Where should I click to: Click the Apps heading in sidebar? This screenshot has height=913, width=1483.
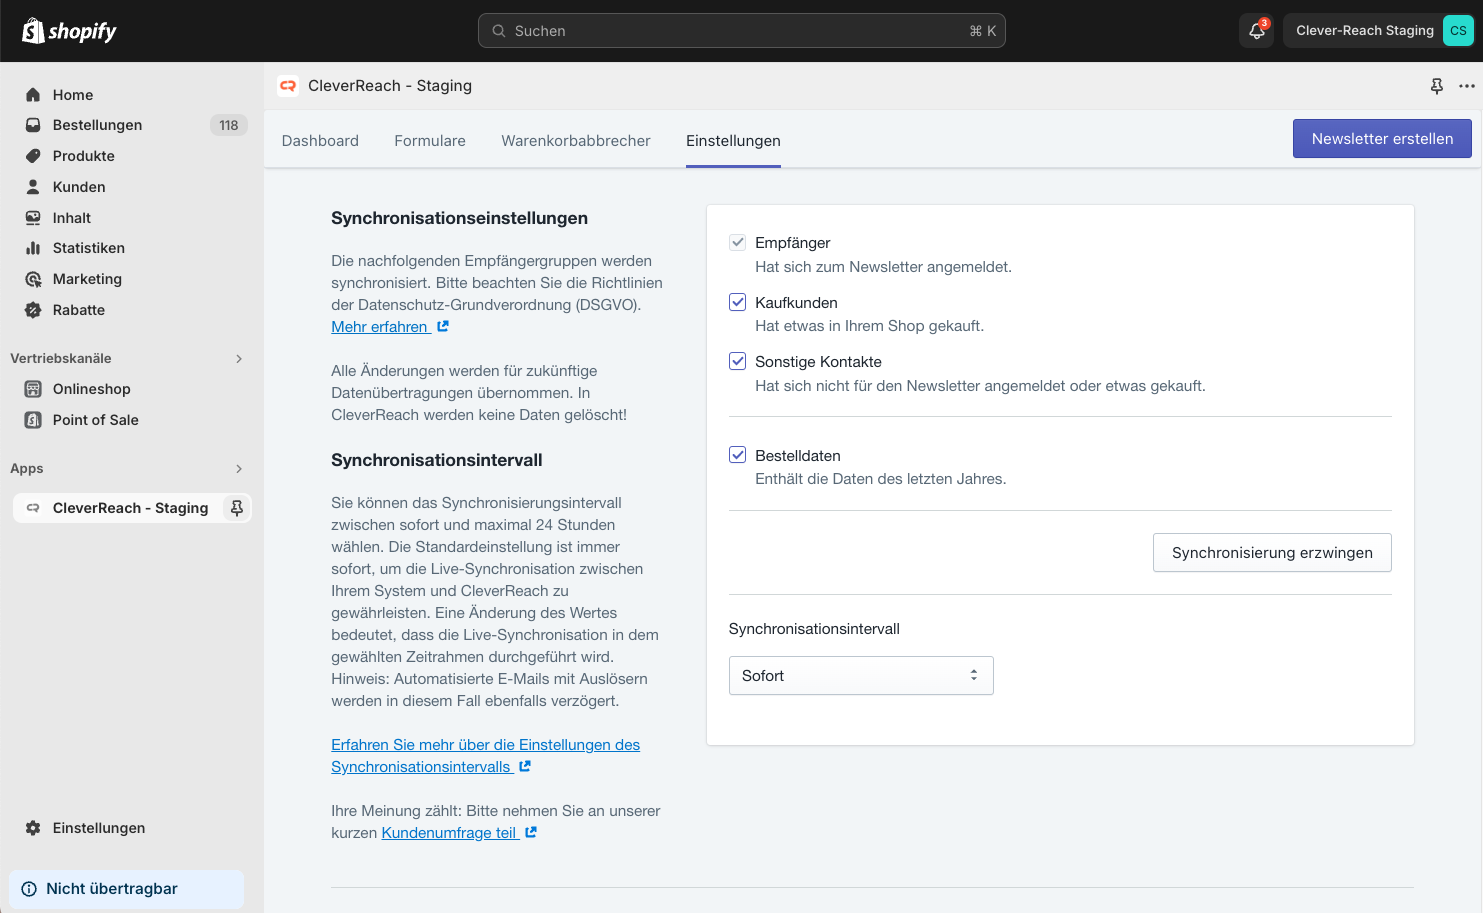(27, 468)
